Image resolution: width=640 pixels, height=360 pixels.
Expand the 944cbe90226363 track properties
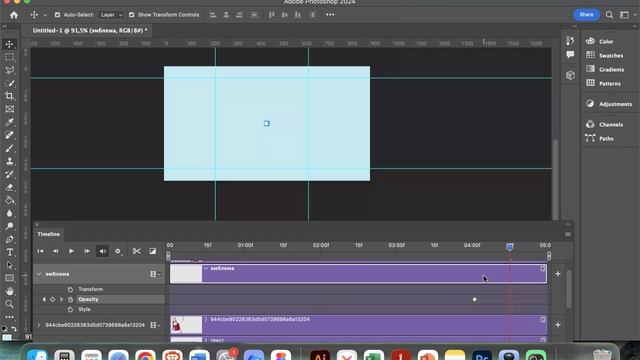pyautogui.click(x=39, y=325)
